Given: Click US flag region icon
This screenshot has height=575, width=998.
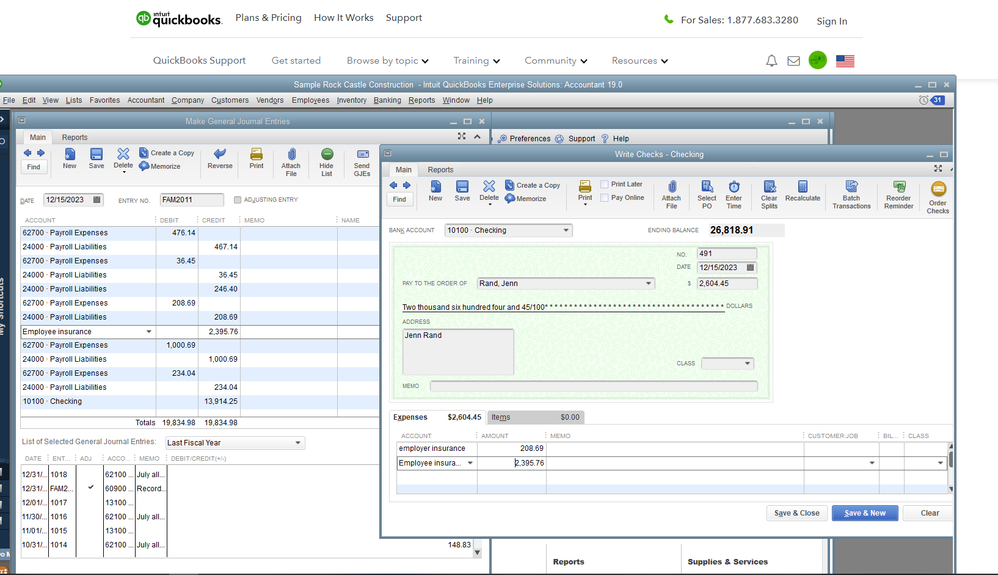Looking at the screenshot, I should pos(845,61).
